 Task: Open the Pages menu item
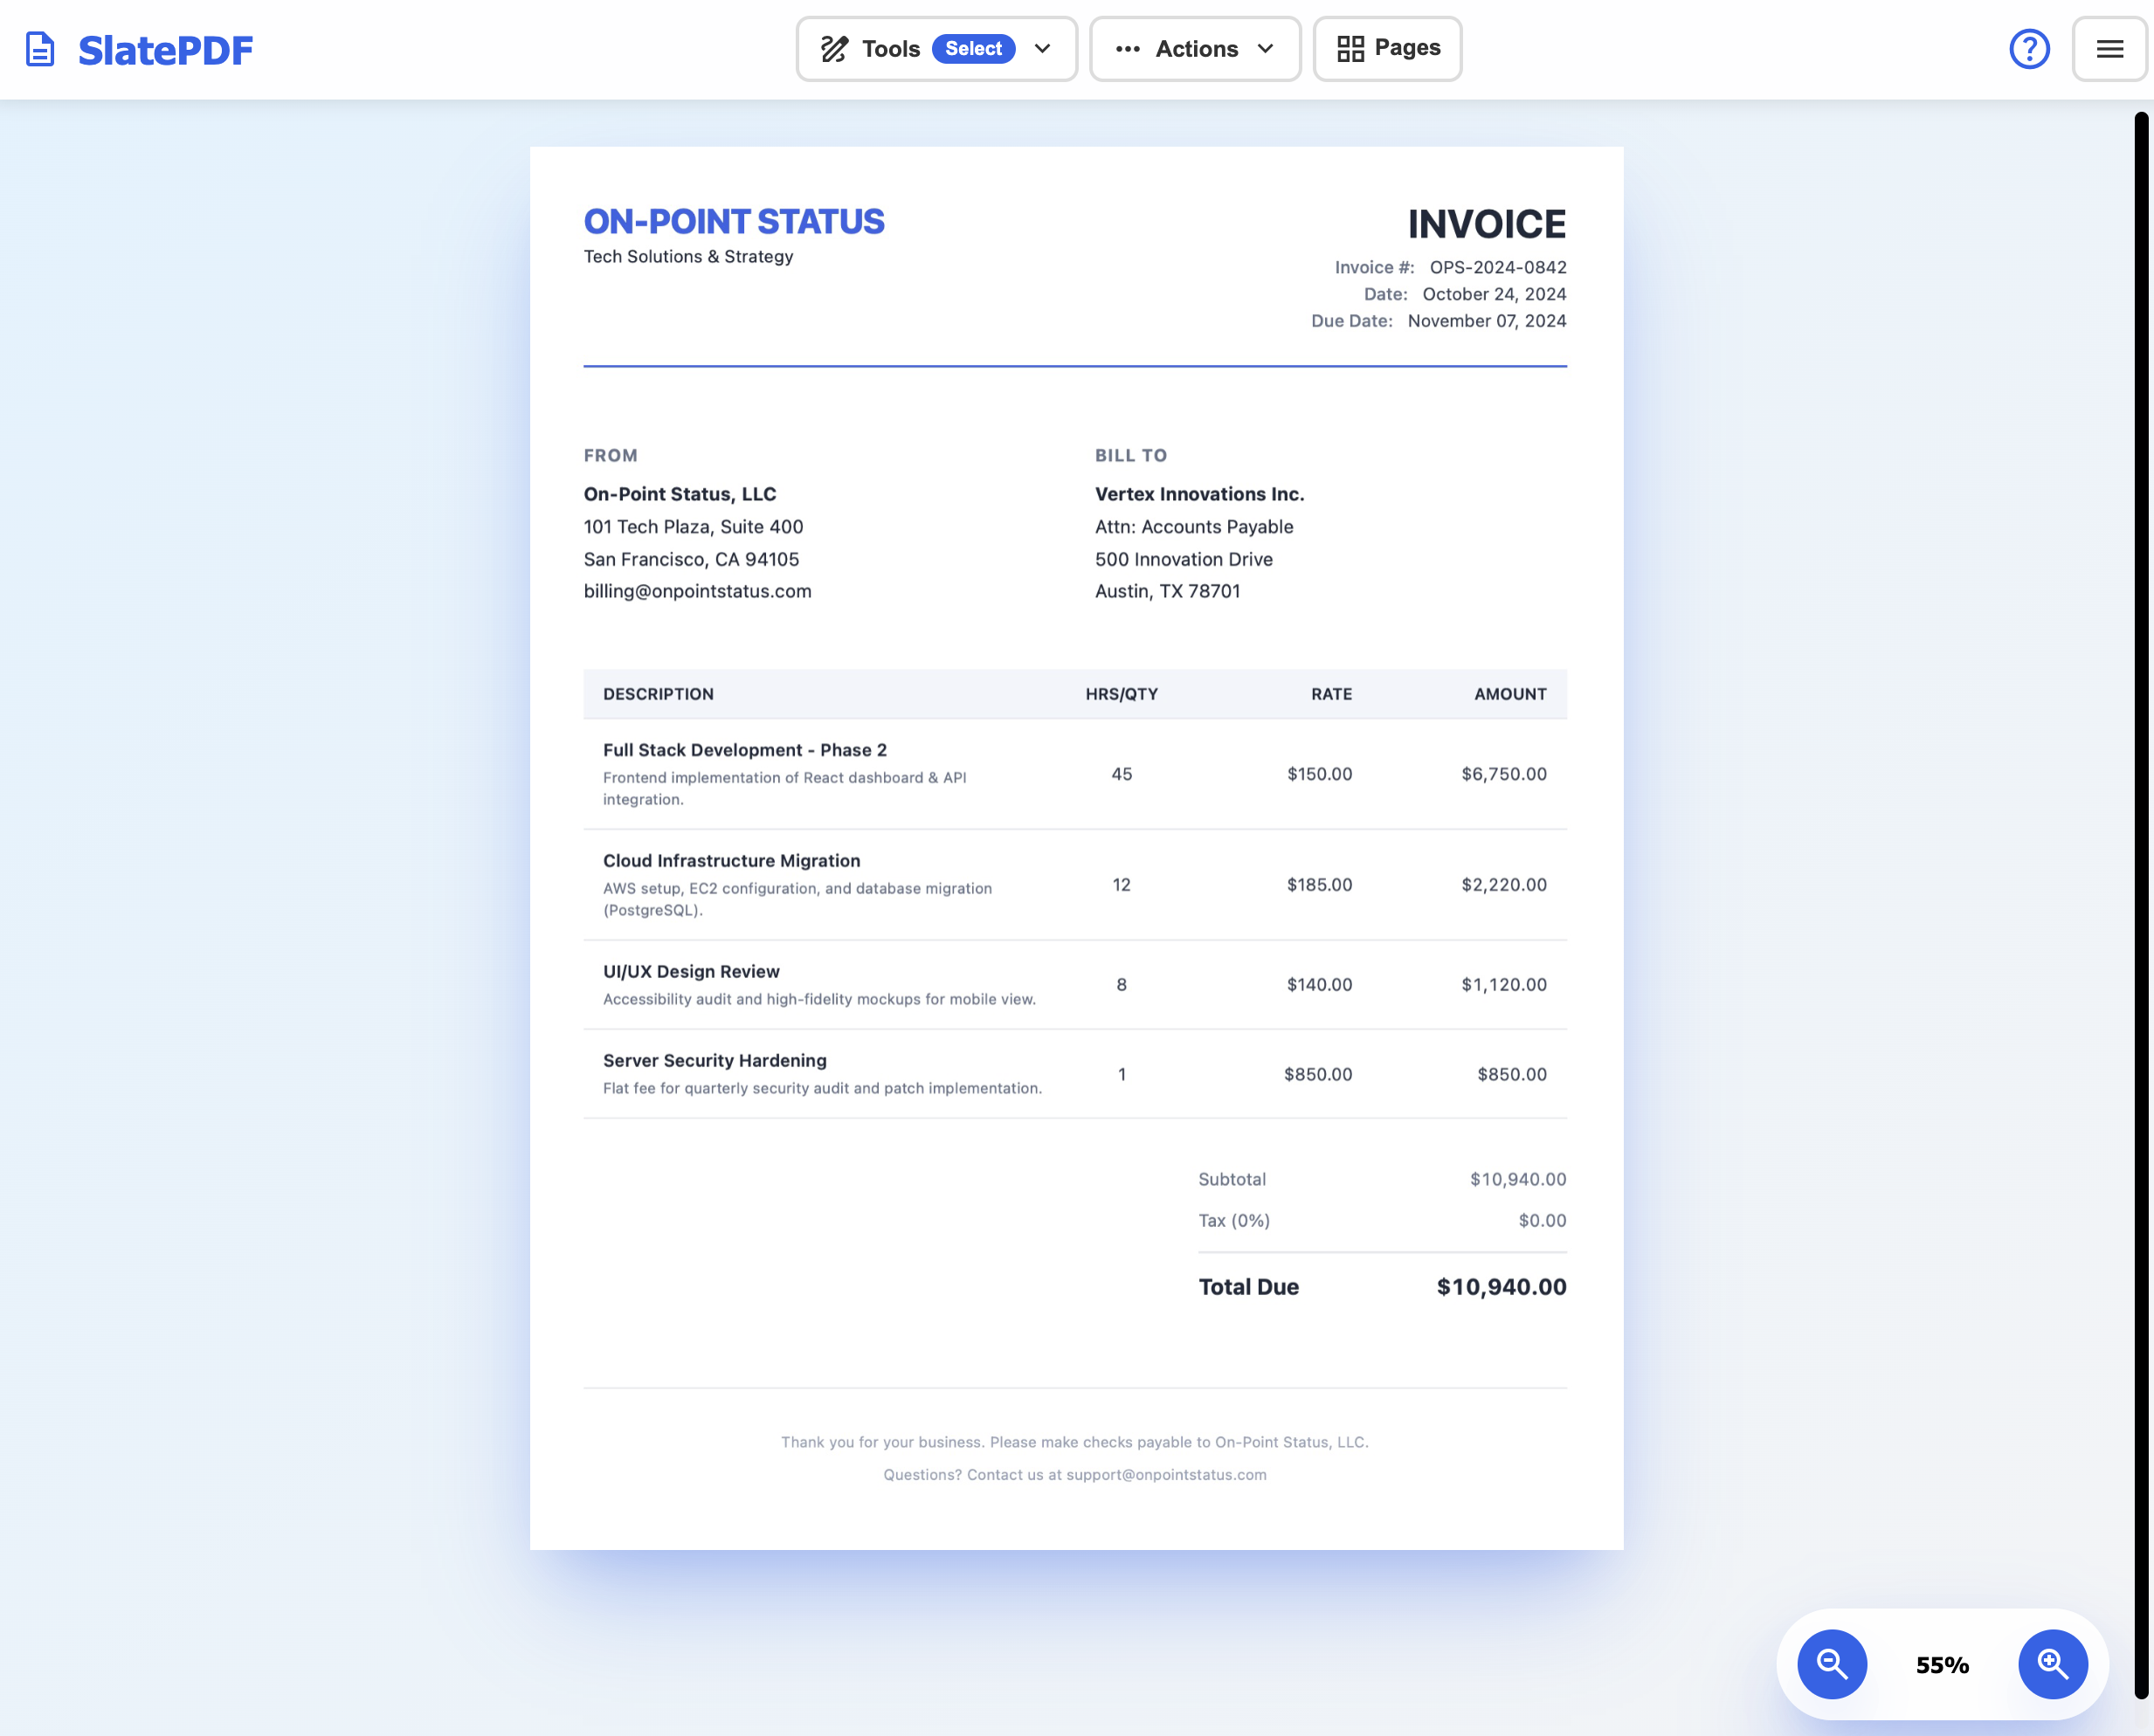click(x=1387, y=48)
